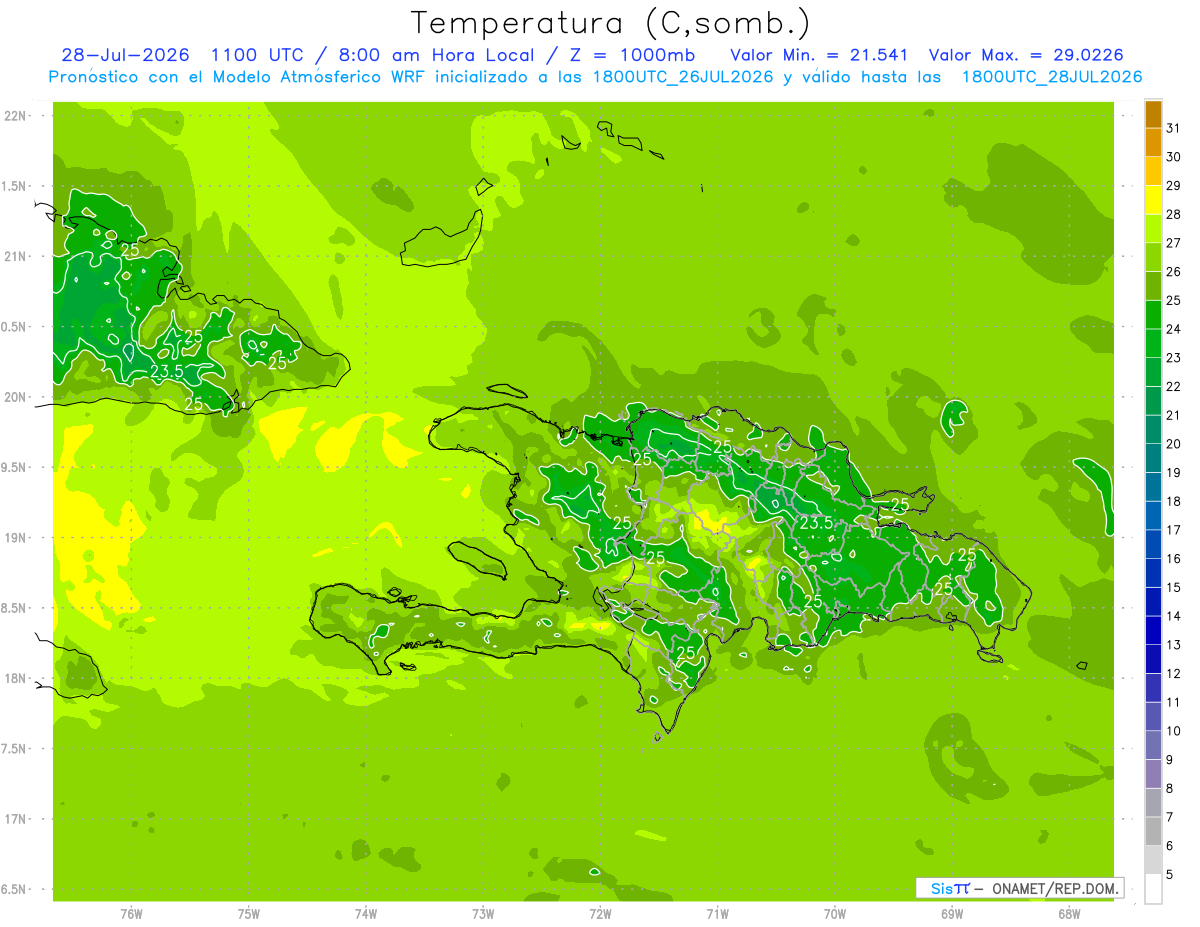Click the green 24 degree legend swatch
Image resolution: width=1200 pixels, height=927 pixels.
click(x=1153, y=315)
